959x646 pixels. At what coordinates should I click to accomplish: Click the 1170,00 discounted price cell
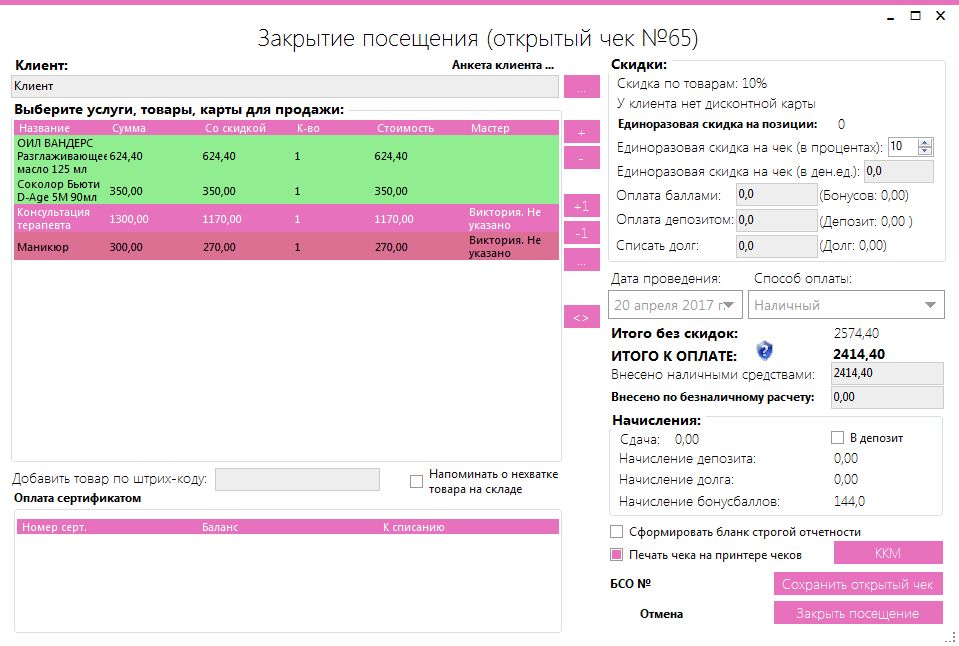tap(222, 219)
